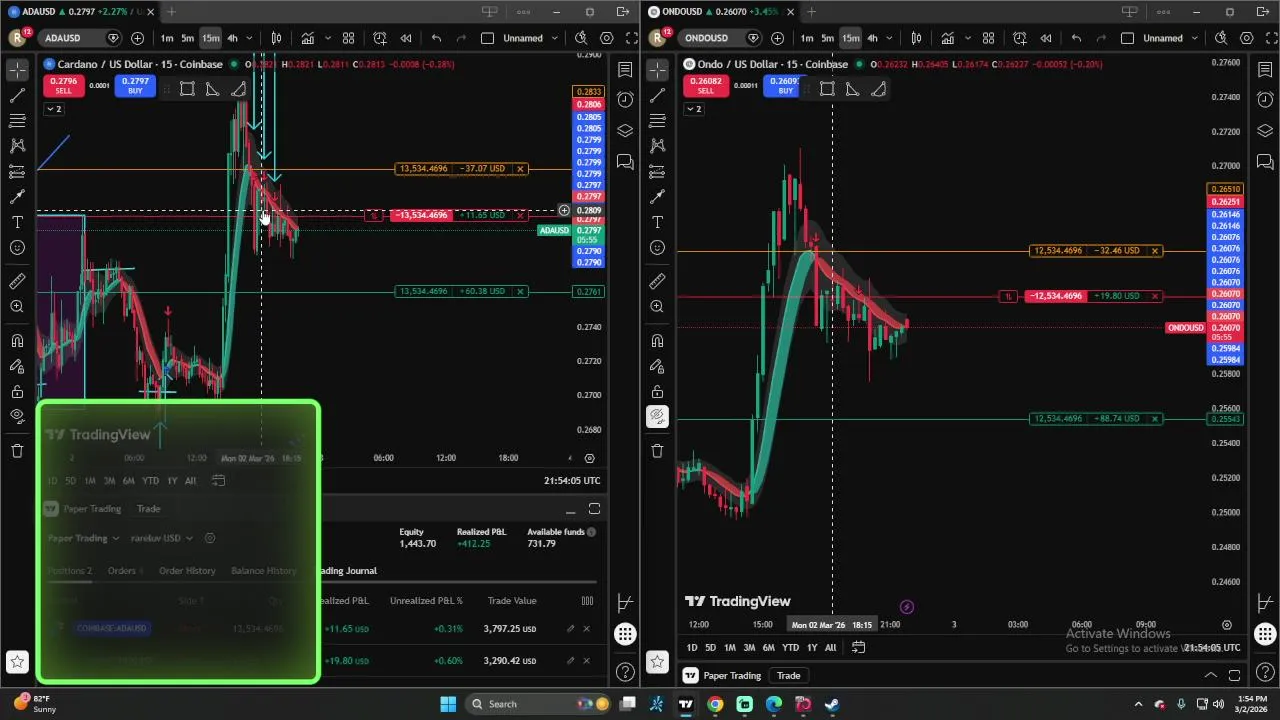Collapse the indicator legend in ONDOUSD chart
The width and height of the screenshot is (1280, 720).
(692, 109)
